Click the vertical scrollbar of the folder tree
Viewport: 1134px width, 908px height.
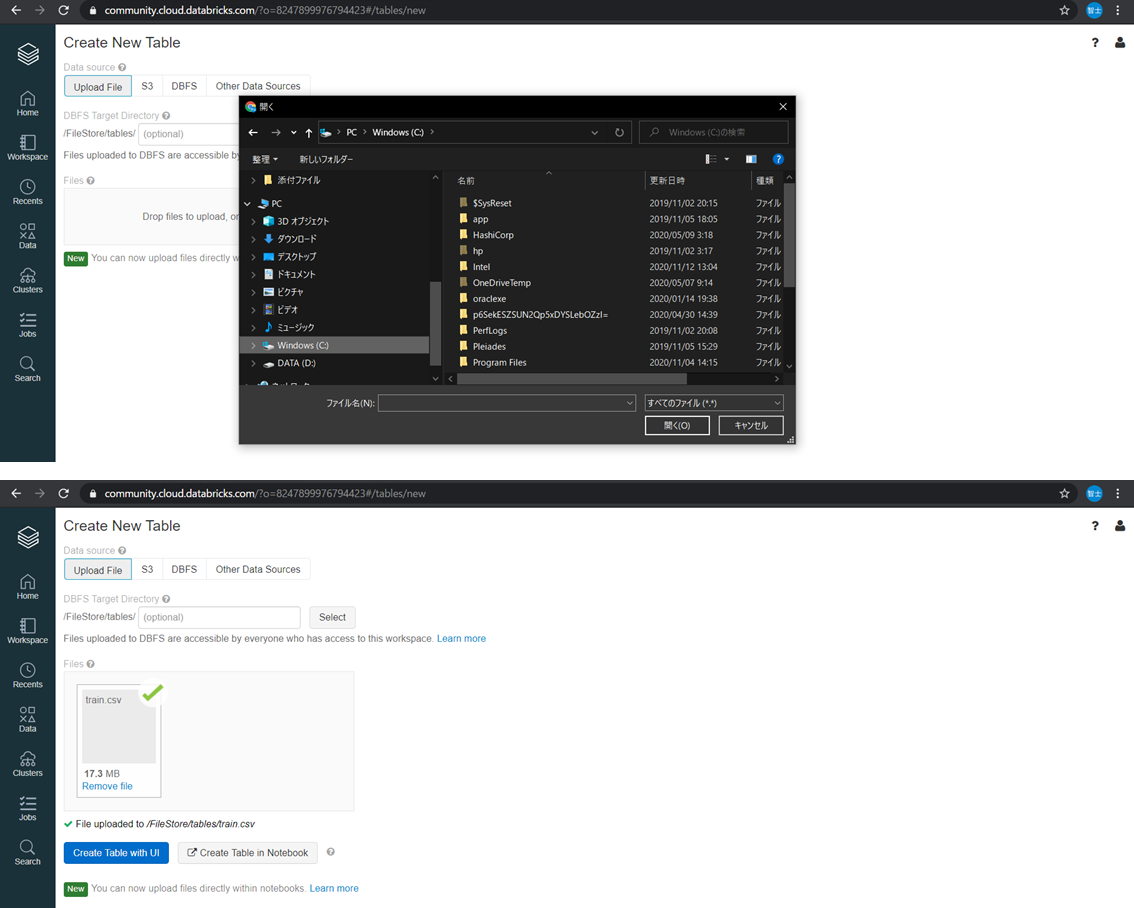tap(435, 322)
